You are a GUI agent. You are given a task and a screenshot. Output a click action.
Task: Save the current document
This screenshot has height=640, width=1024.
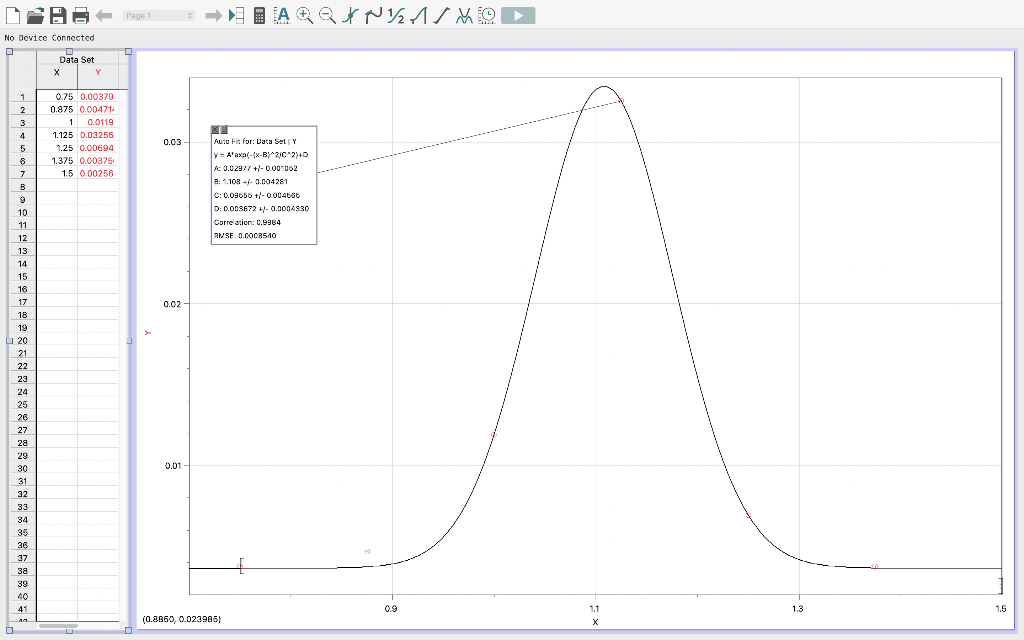pyautogui.click(x=59, y=15)
